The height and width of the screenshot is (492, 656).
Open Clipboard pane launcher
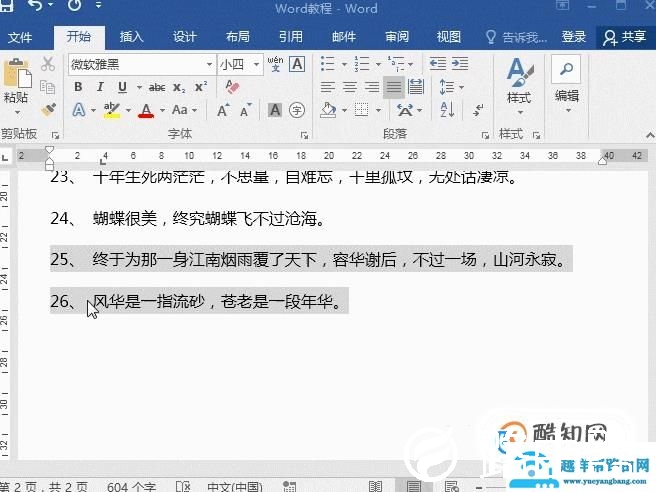click(55, 136)
